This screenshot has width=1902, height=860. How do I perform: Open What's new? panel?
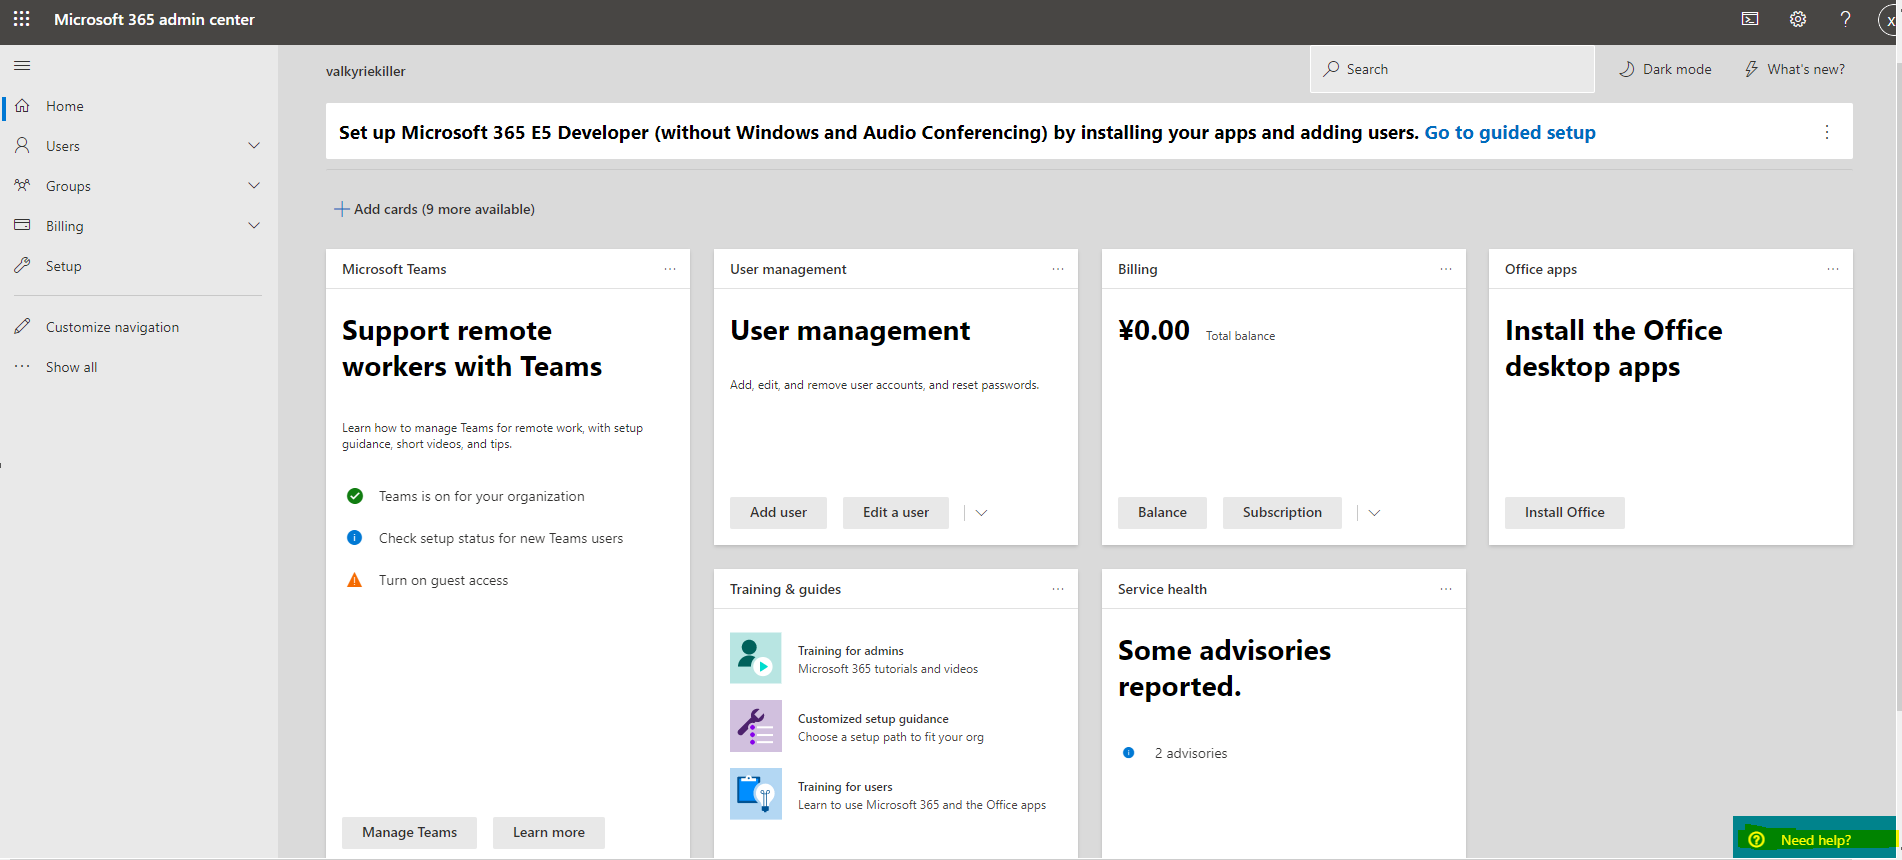click(x=1795, y=69)
